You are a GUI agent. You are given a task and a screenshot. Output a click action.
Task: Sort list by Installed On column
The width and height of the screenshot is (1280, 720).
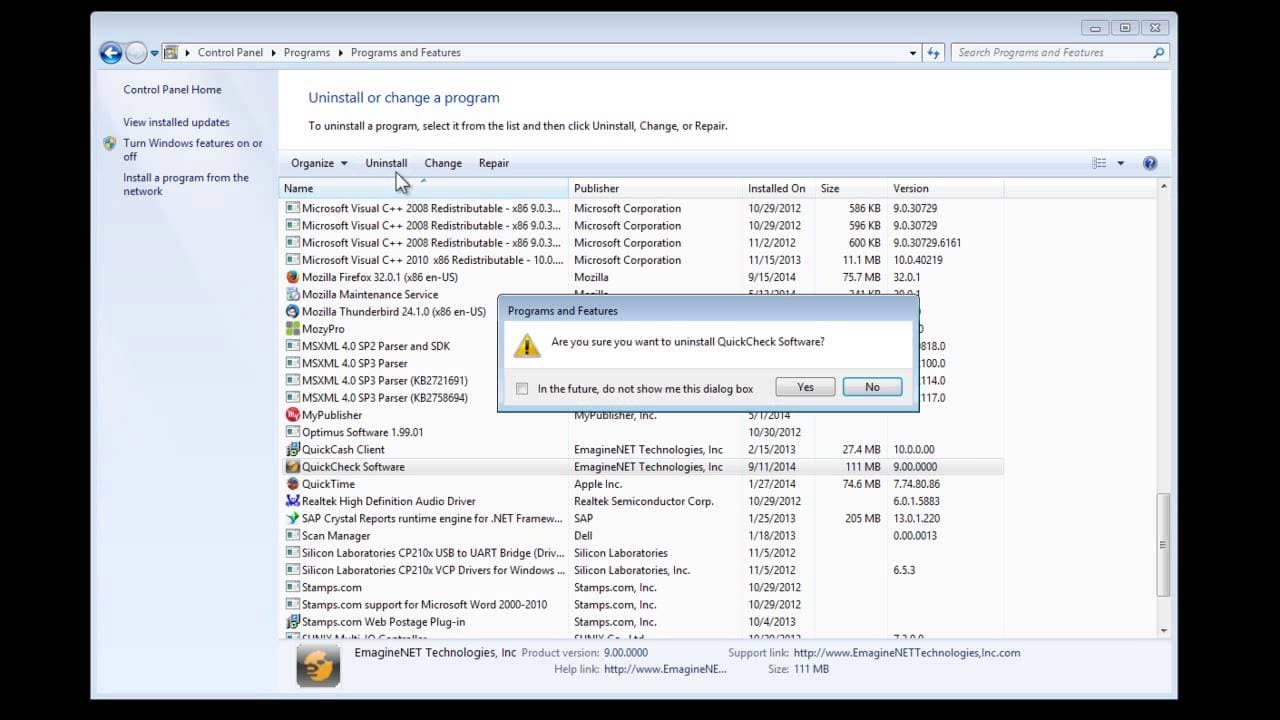coord(779,188)
